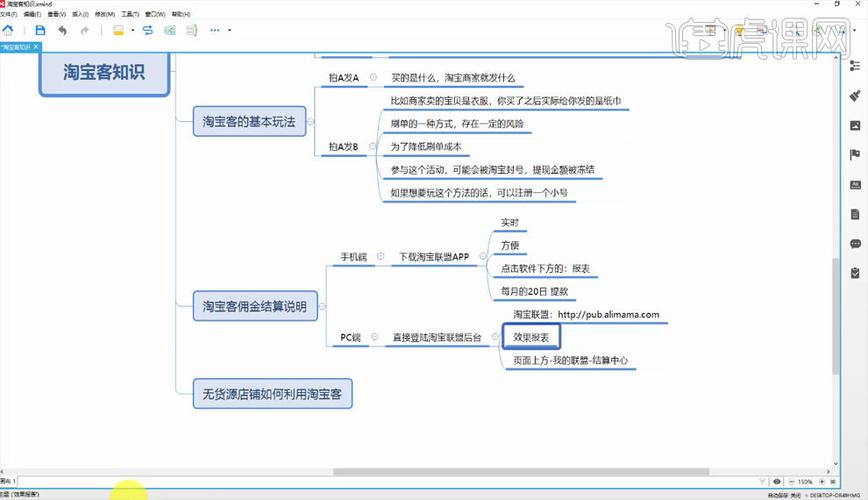Click the 自动保存 关闭 status entry
Viewport: 868px width, 500px height.
click(784, 495)
